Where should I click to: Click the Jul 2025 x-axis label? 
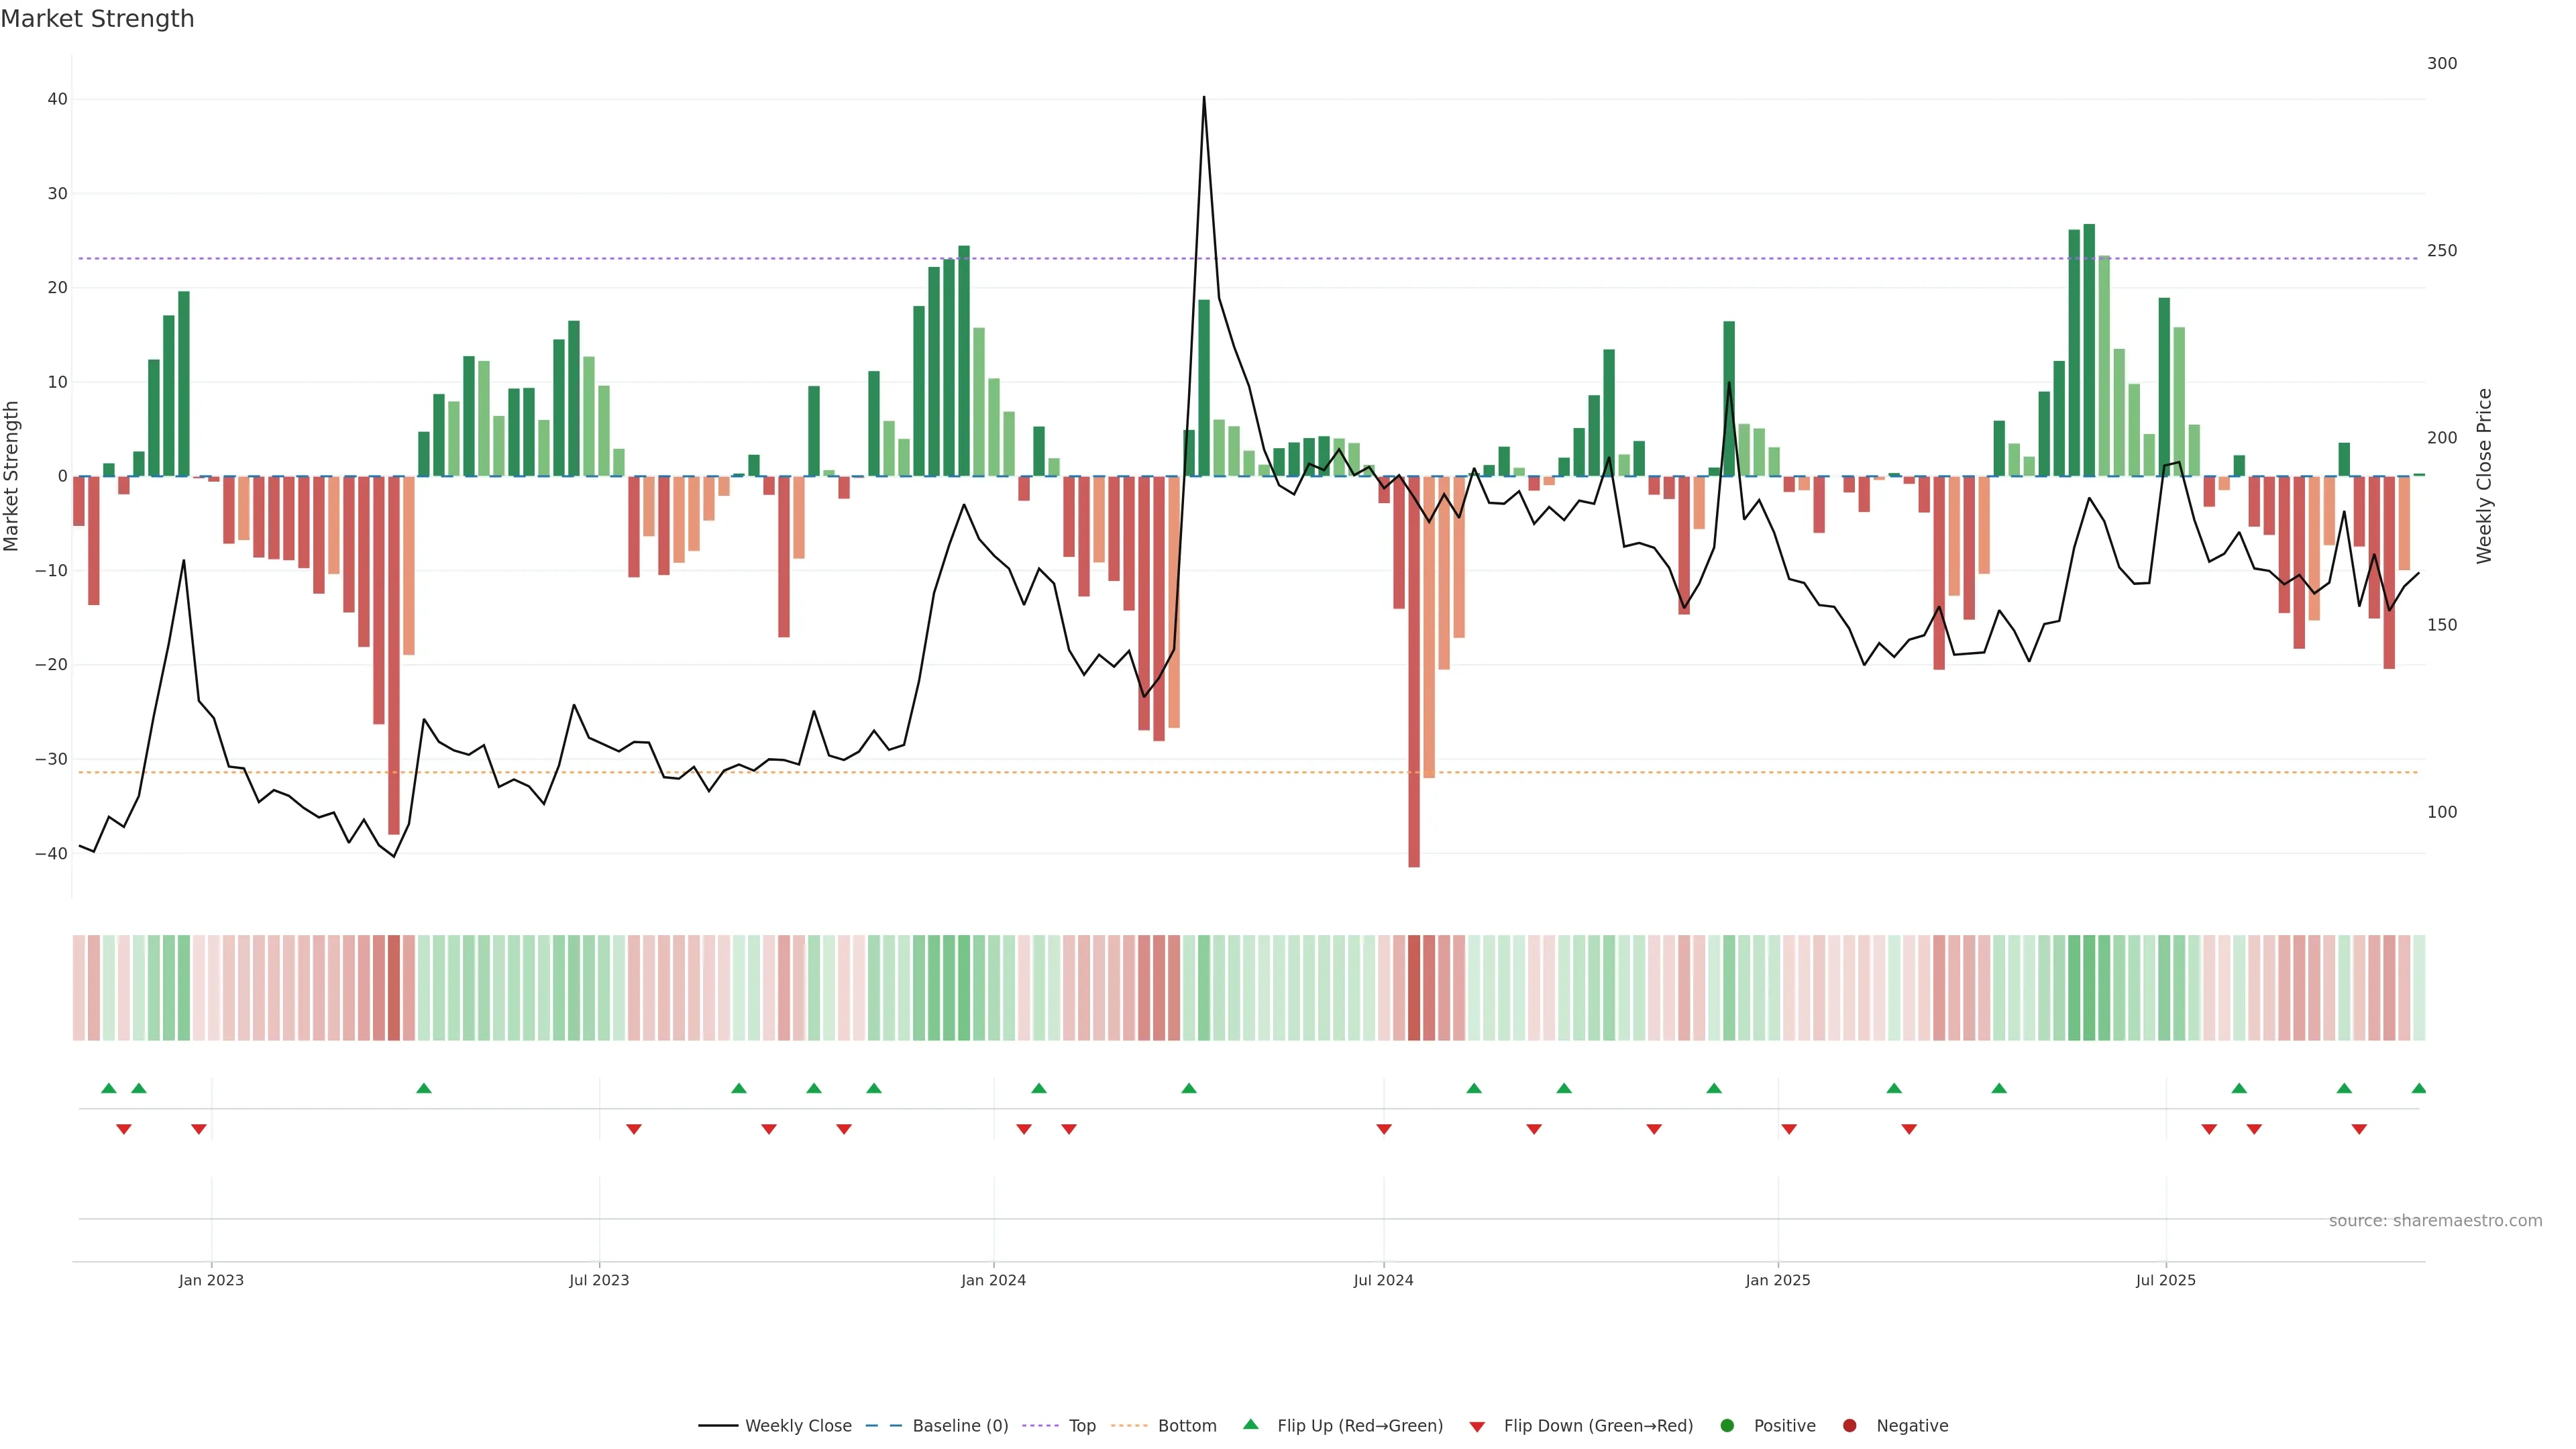tap(2165, 1280)
